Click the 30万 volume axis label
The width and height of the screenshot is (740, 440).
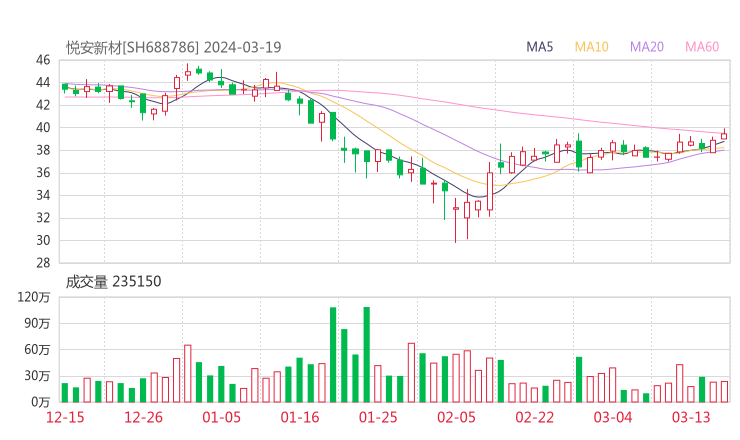coord(37,376)
